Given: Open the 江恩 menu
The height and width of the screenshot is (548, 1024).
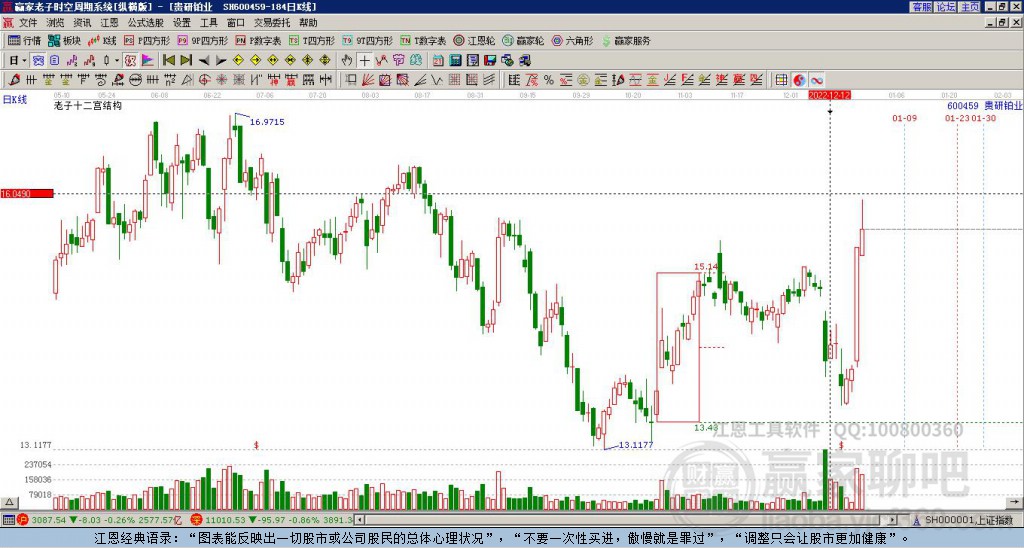Looking at the screenshot, I should coord(110,23).
